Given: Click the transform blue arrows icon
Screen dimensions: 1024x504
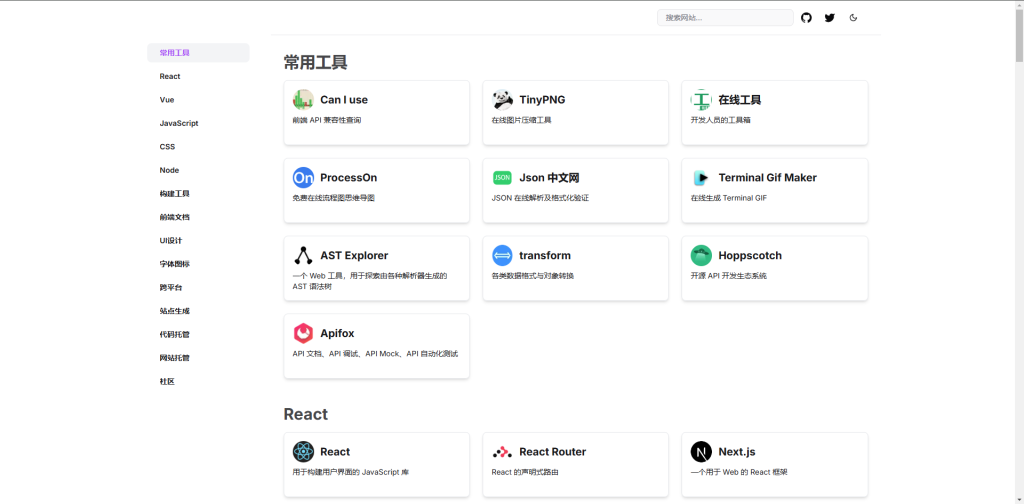Looking at the screenshot, I should tap(502, 255).
